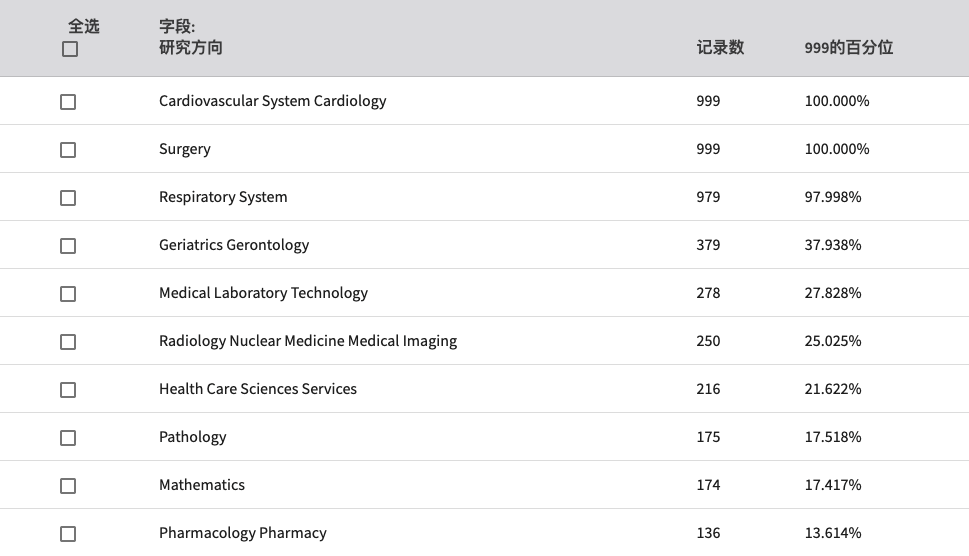969x556 pixels.
Task: Click the Pathology label text
Action: tap(193, 437)
